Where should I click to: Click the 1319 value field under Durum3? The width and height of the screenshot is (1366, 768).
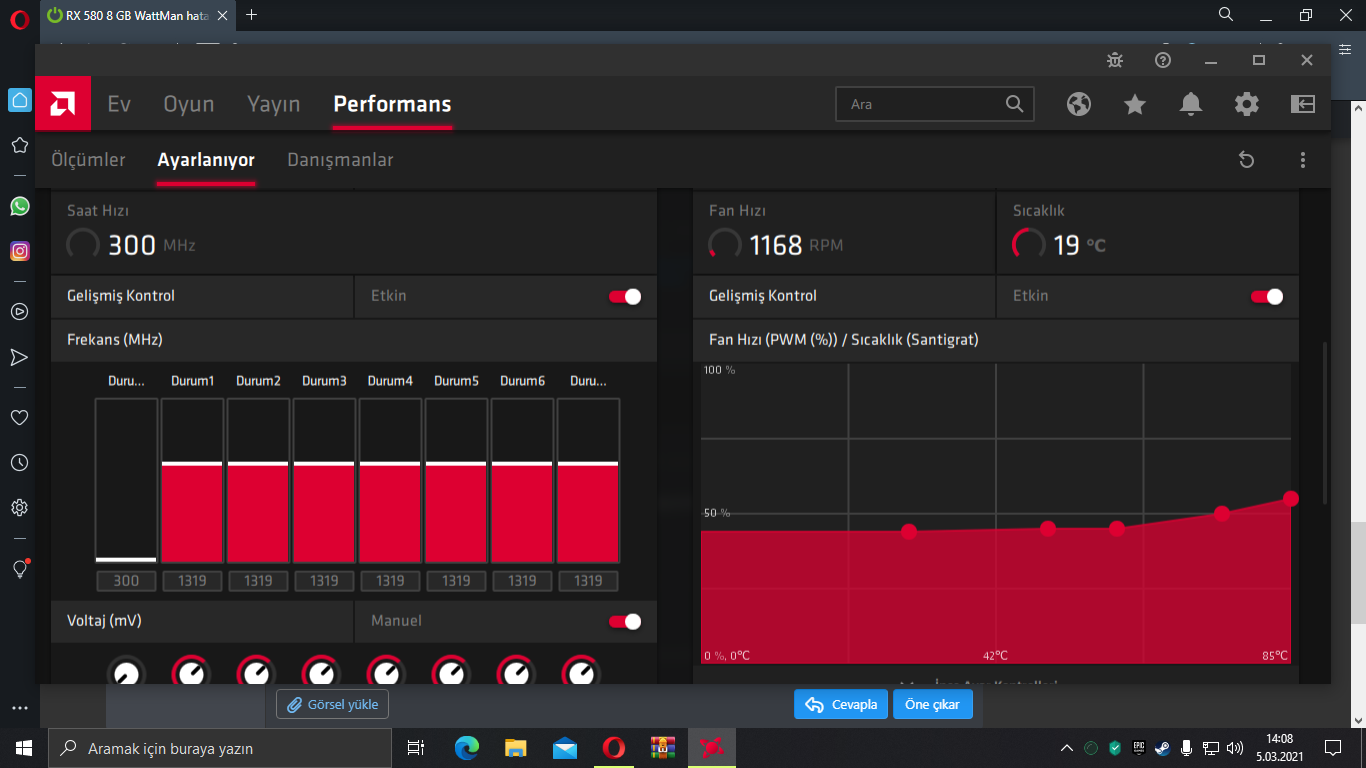[324, 581]
